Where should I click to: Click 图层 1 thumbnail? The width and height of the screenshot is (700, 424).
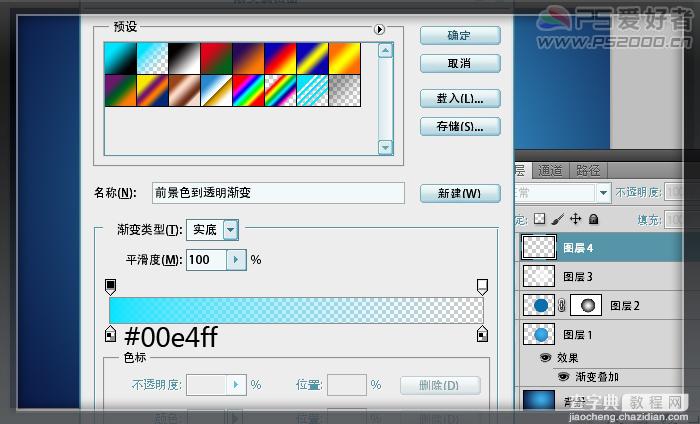click(539, 334)
